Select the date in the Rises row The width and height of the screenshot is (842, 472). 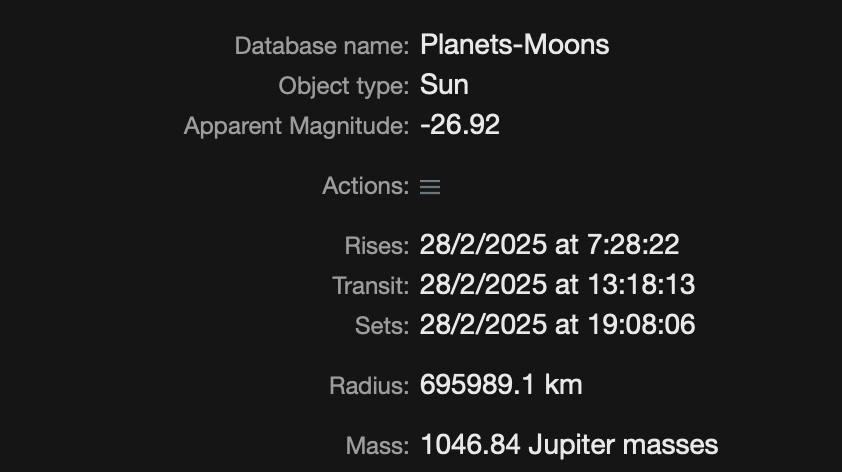tap(483, 245)
